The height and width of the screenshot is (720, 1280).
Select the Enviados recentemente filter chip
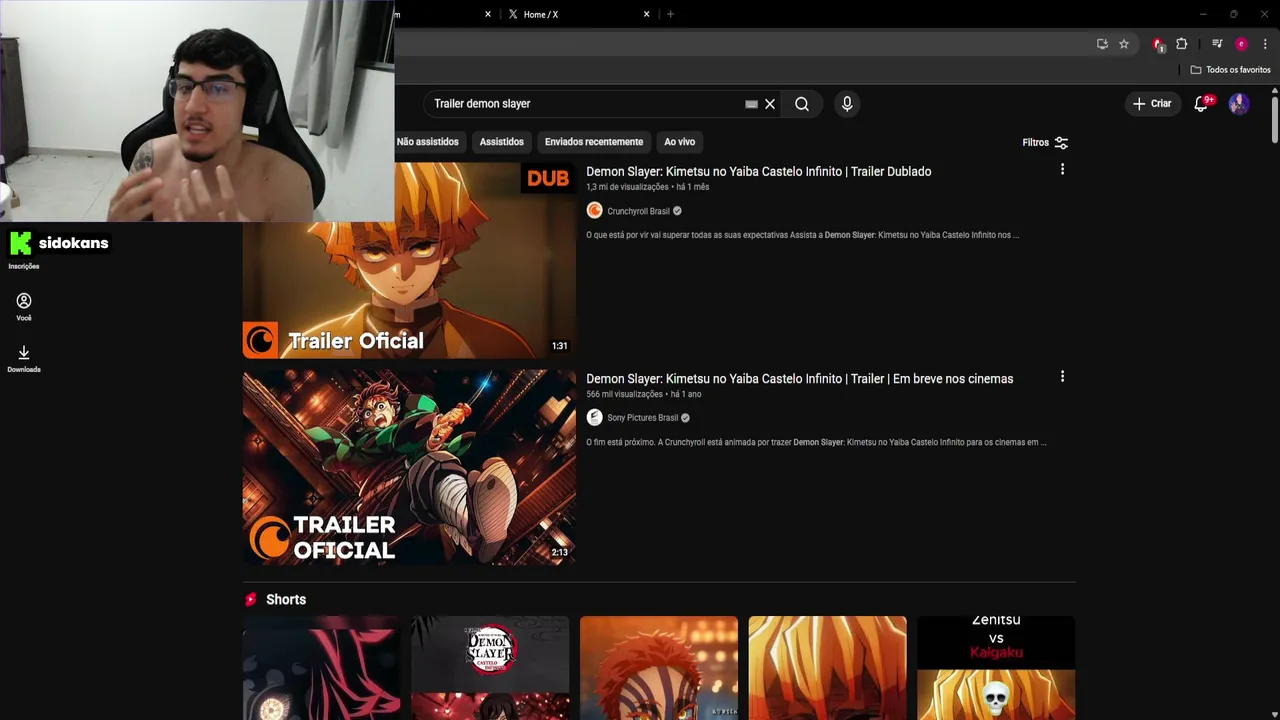point(594,142)
